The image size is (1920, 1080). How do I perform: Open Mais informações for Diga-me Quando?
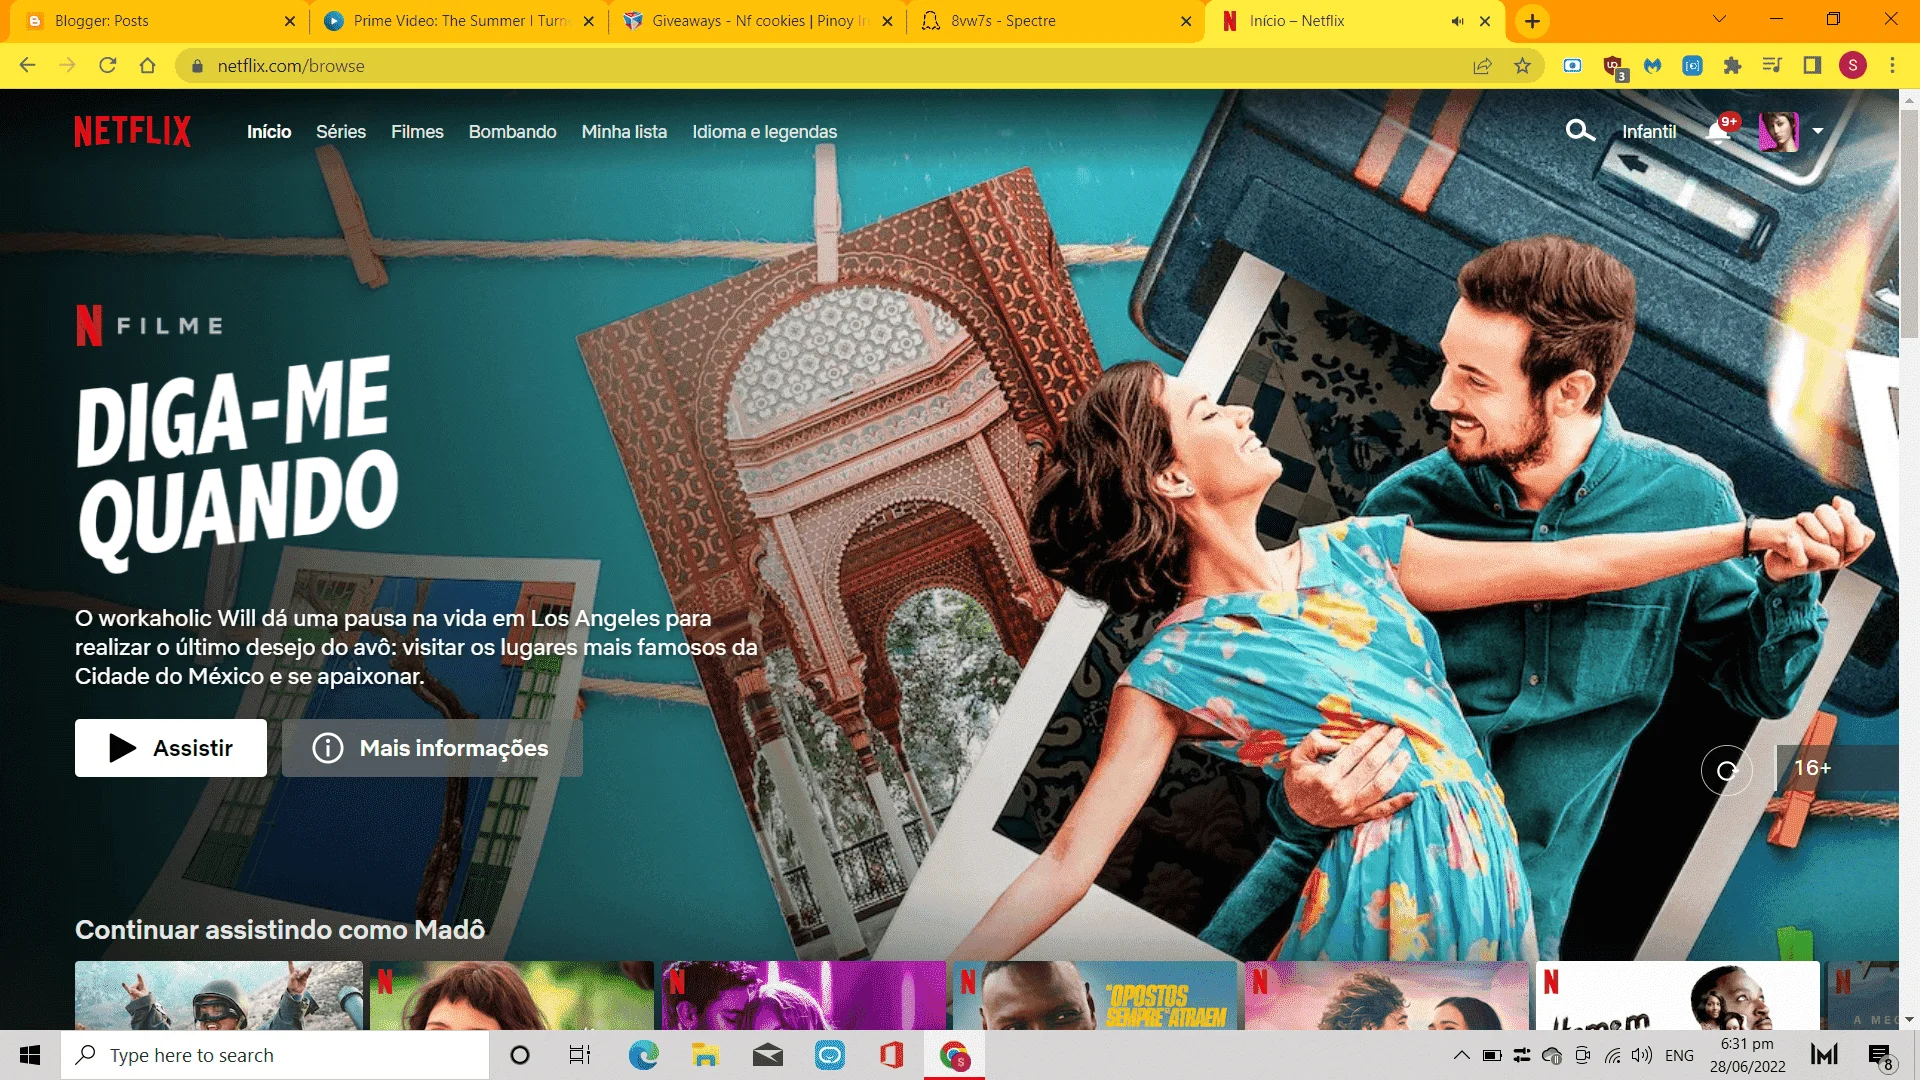tap(432, 748)
